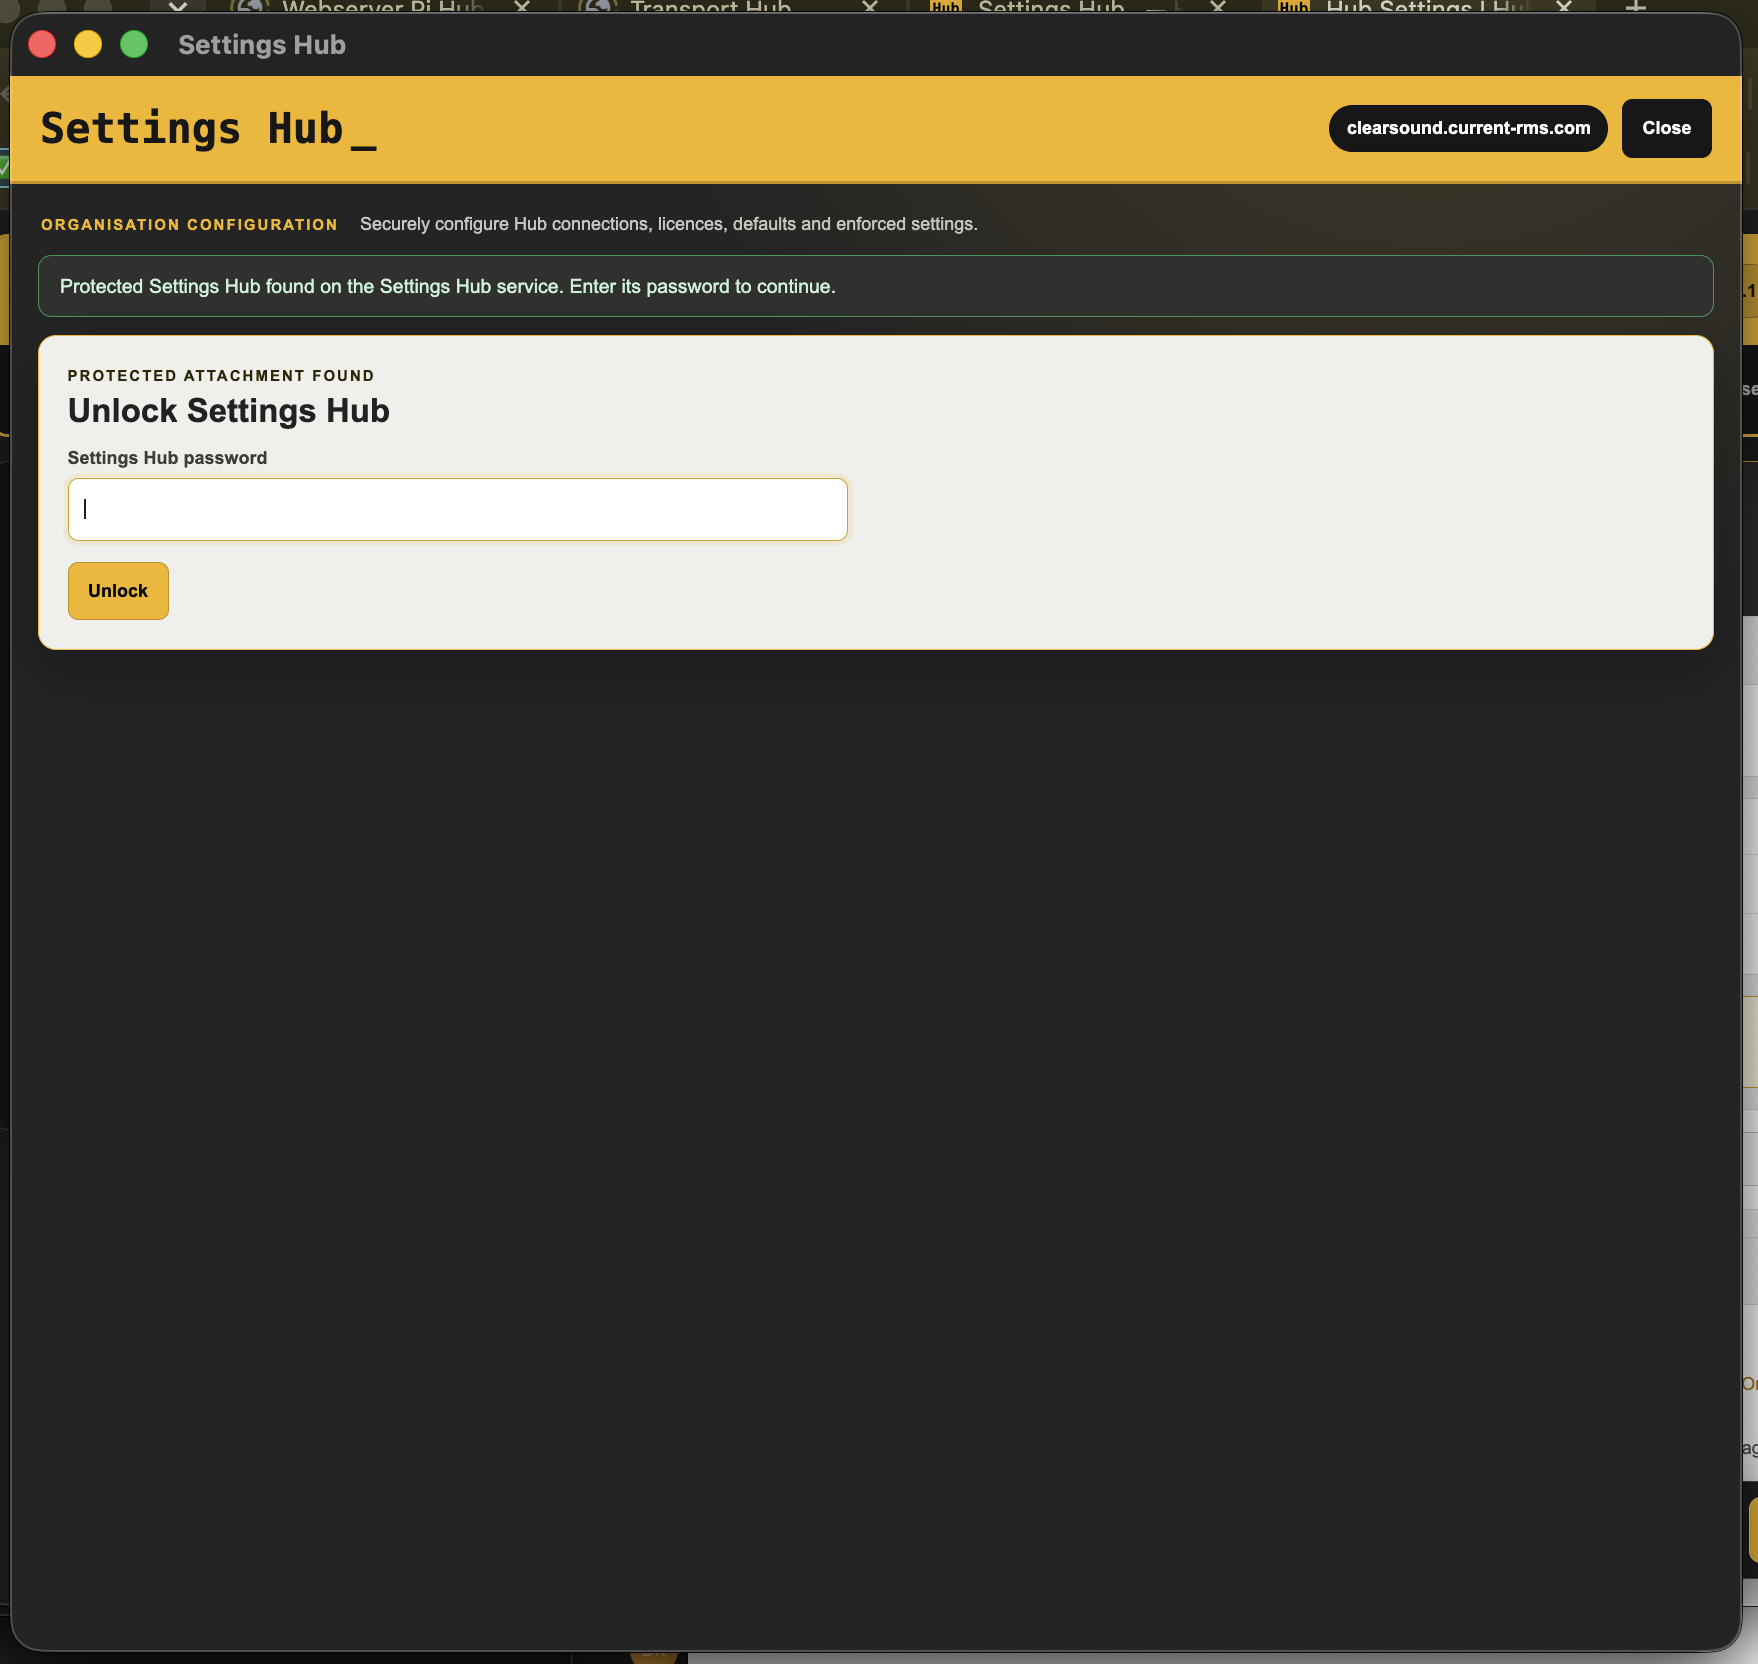Click the clearsound.current-rms.com domain pill
This screenshot has height=1664, width=1758.
[x=1468, y=128]
